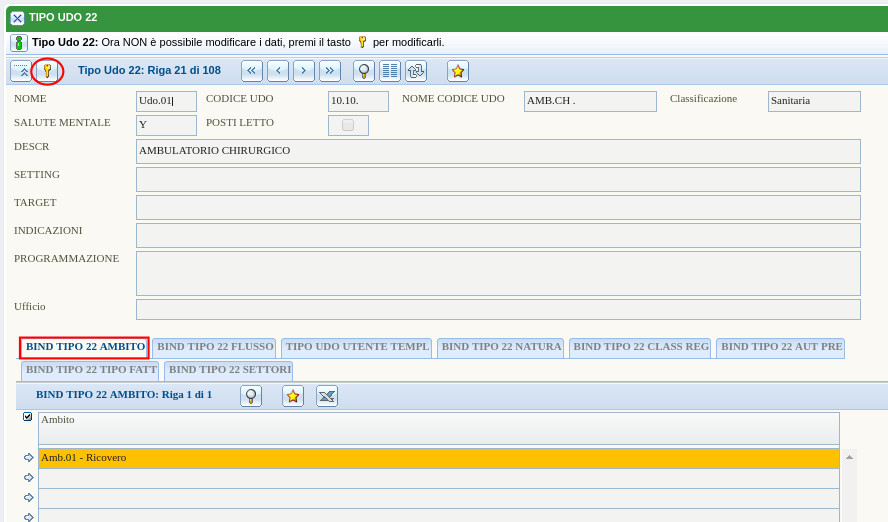Open row arrow for Amb.01 - Ricovero

[x=29, y=457]
